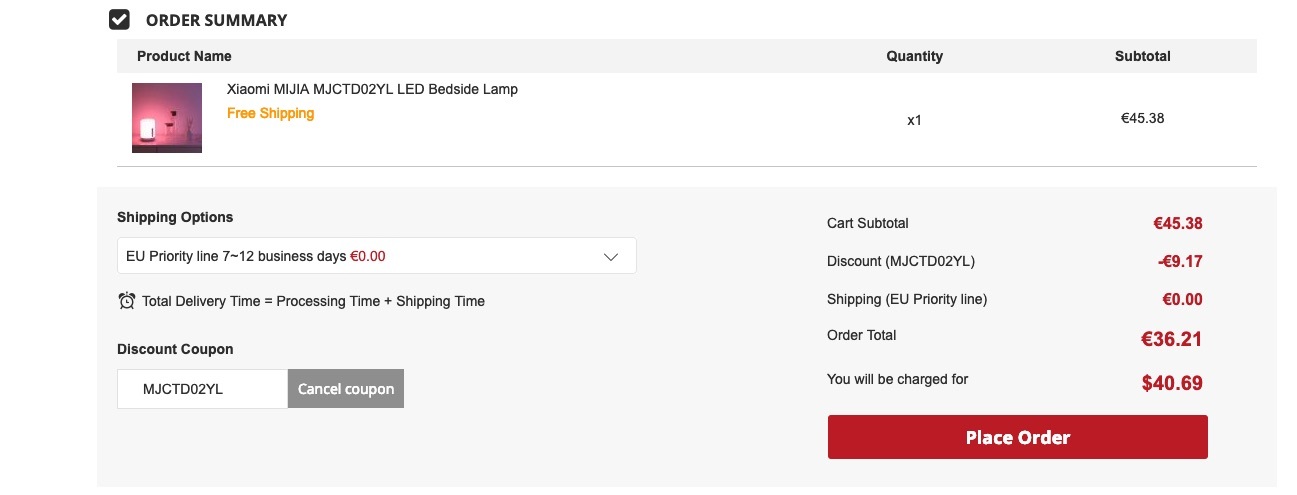The image size is (1297, 495).
Task: Click the Product Name column header
Action: (x=184, y=56)
